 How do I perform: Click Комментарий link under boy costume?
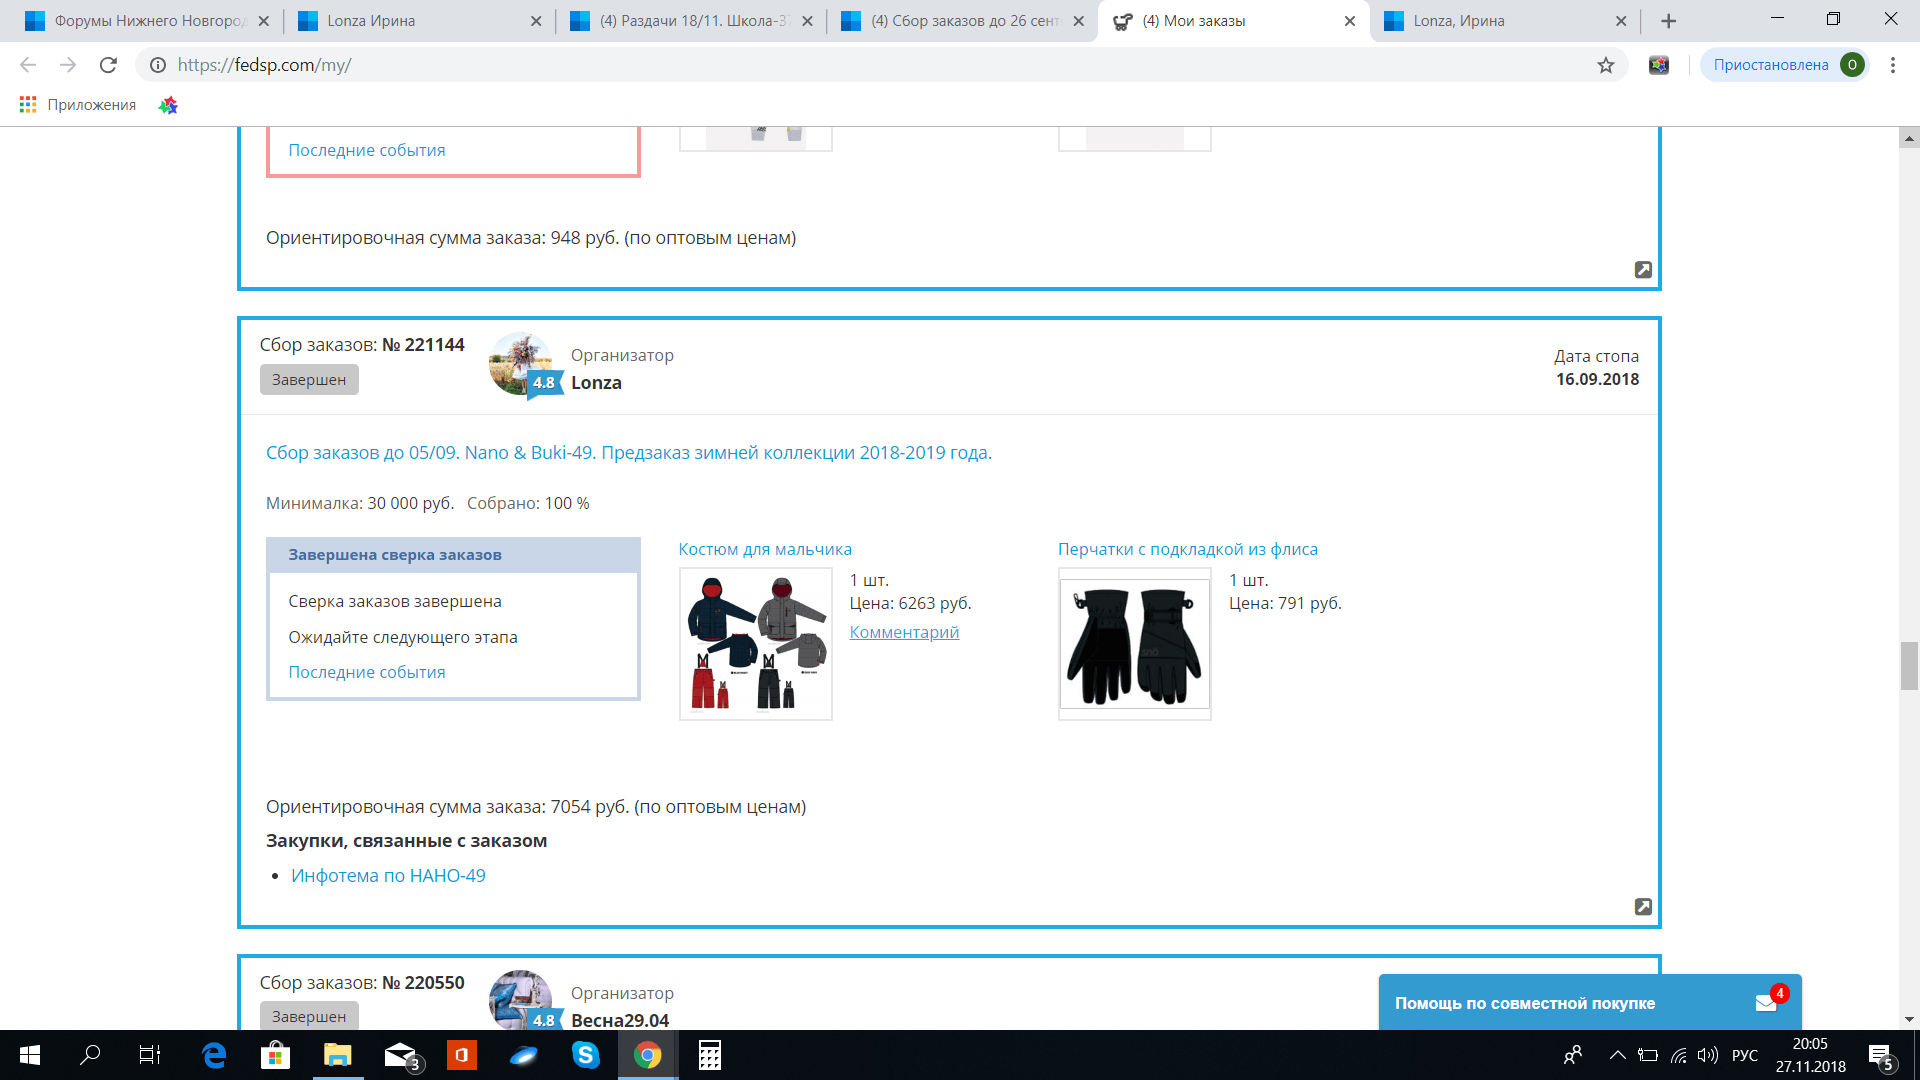pyautogui.click(x=904, y=632)
